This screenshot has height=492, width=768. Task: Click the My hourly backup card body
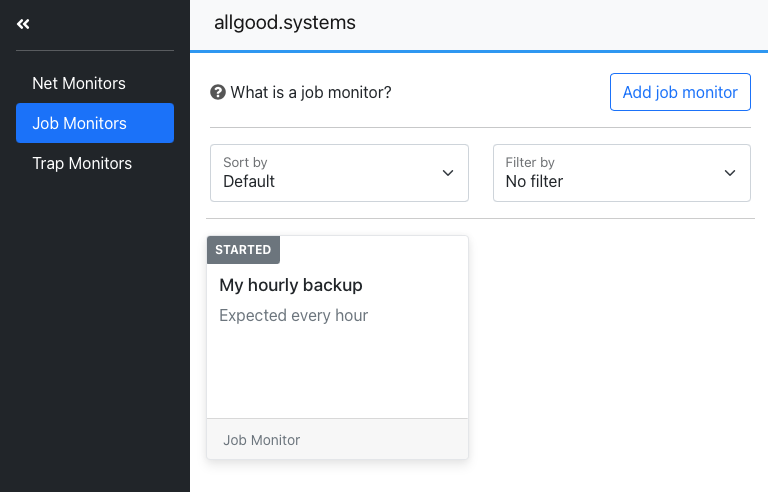337,341
